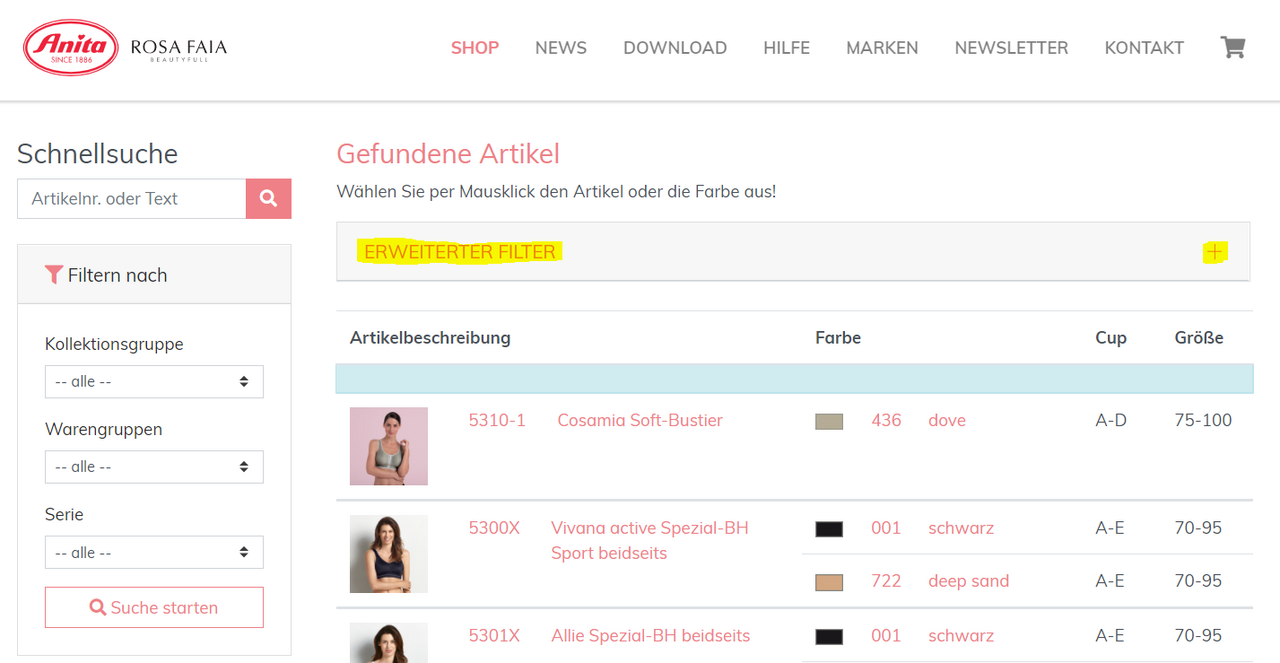Expand filter with the plus icon
Image resolution: width=1280 pixels, height=663 pixels.
coord(1214,252)
